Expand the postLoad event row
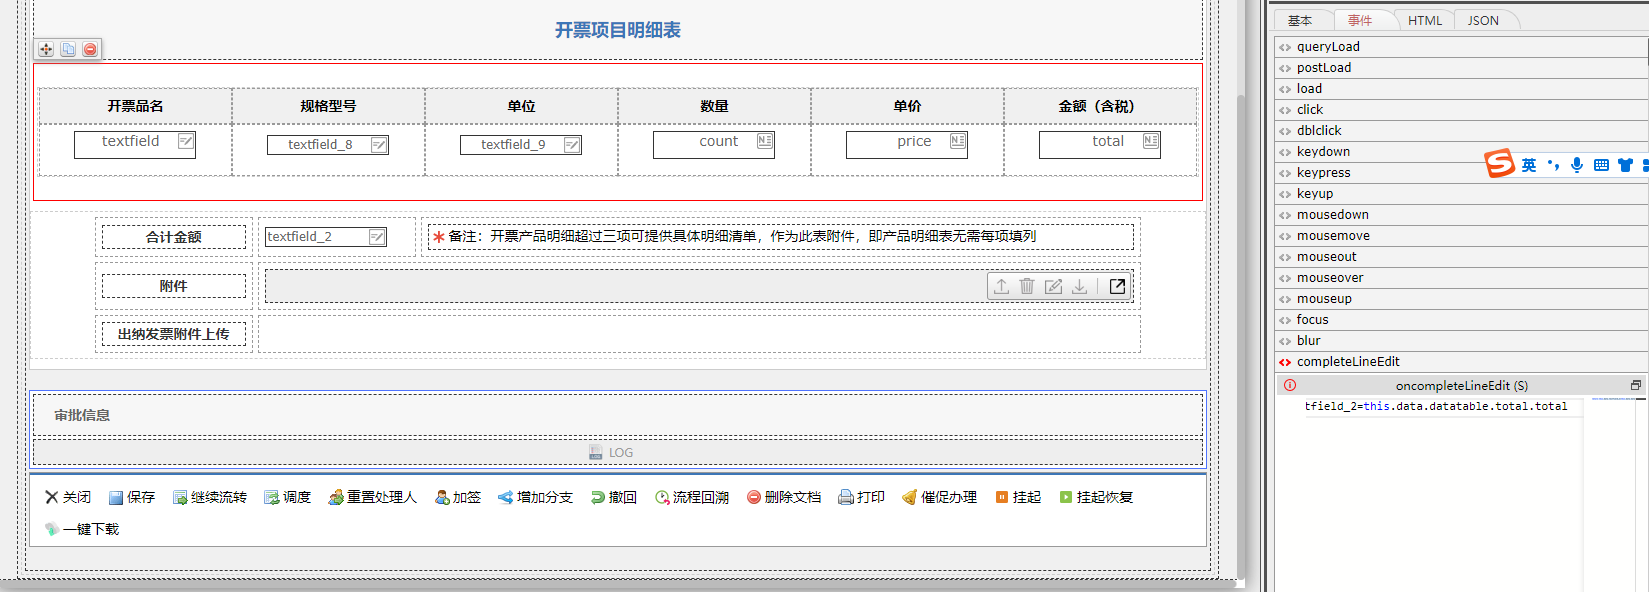This screenshot has width=1649, height=592. [x=1461, y=68]
